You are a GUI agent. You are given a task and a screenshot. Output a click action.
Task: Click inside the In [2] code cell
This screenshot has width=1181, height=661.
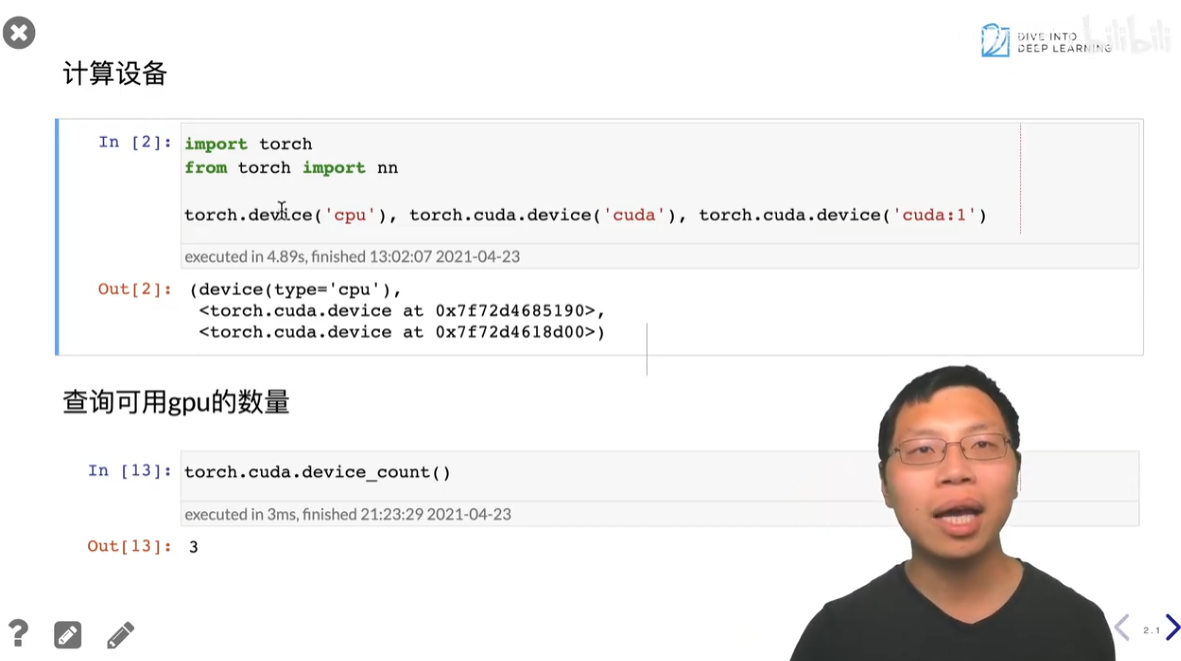[x=659, y=183]
